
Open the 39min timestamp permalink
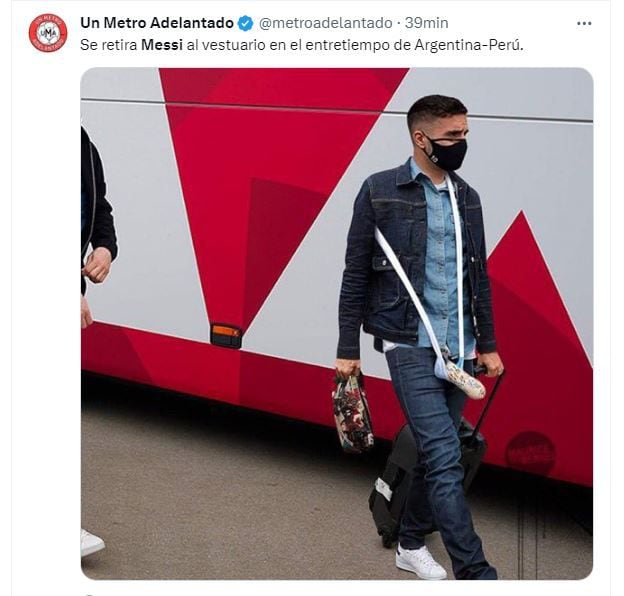click(427, 23)
